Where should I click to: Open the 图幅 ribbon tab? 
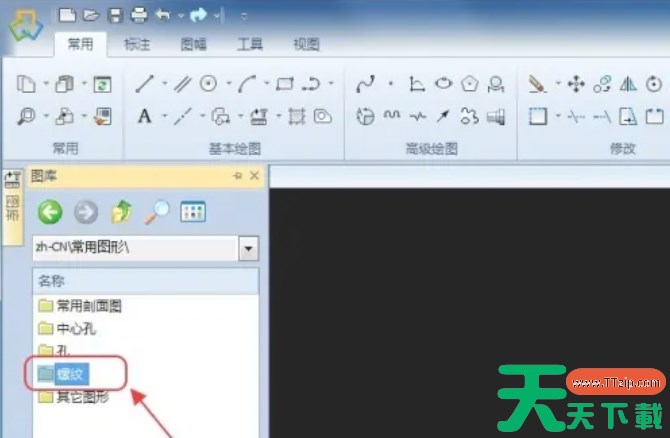[193, 44]
